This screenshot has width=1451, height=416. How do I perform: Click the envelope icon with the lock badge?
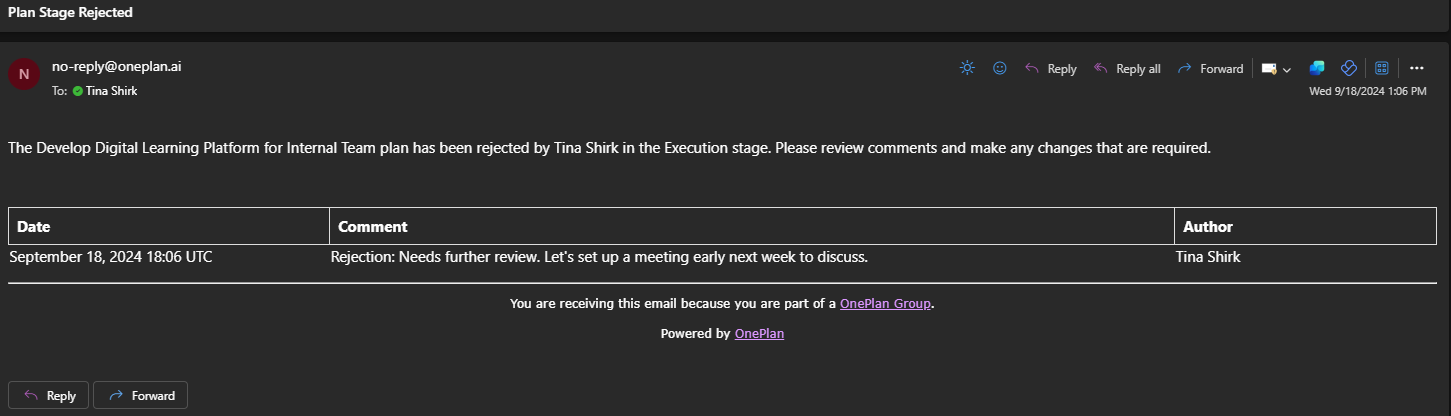click(x=1269, y=69)
